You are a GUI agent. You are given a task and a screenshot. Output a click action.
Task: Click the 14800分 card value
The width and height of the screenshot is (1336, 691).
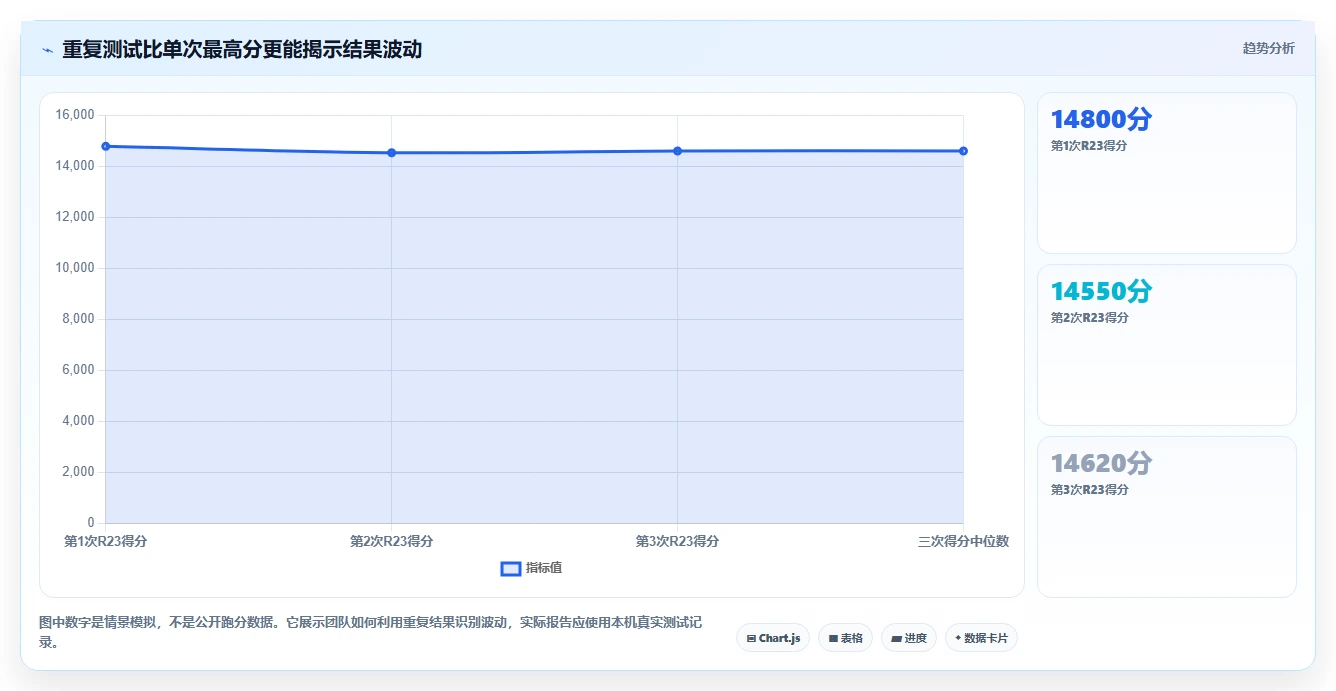coord(1101,120)
